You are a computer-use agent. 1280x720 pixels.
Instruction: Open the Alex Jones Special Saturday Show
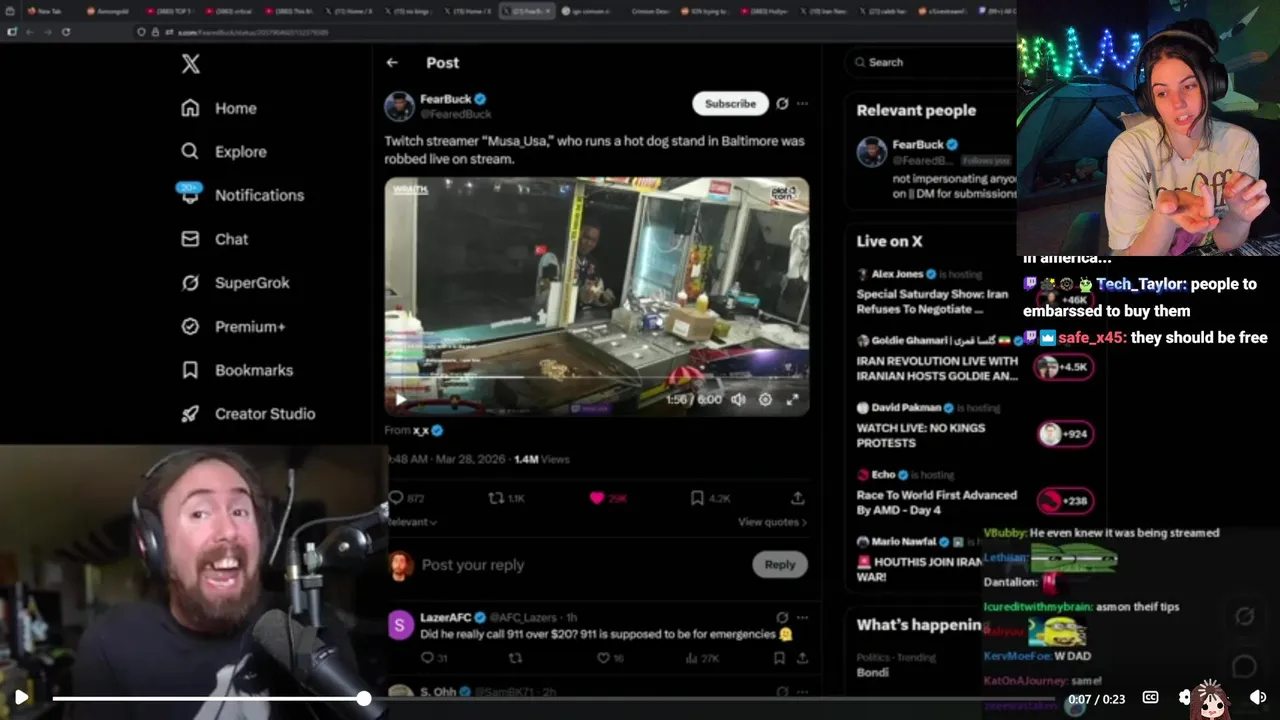(x=932, y=302)
